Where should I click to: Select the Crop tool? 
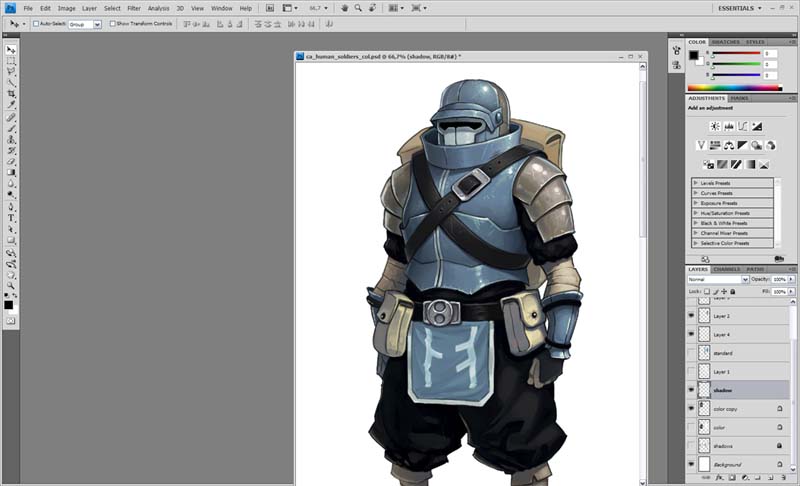(x=11, y=94)
